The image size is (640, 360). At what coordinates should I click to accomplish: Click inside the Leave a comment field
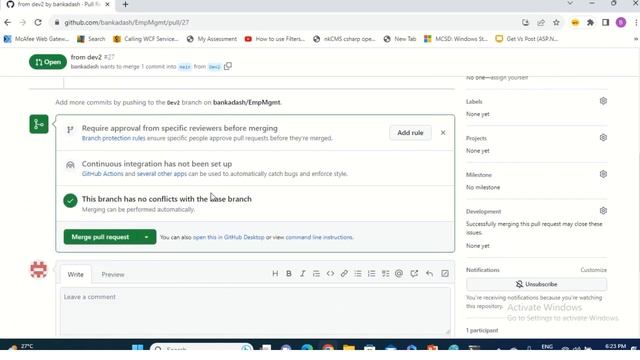[x=256, y=311]
